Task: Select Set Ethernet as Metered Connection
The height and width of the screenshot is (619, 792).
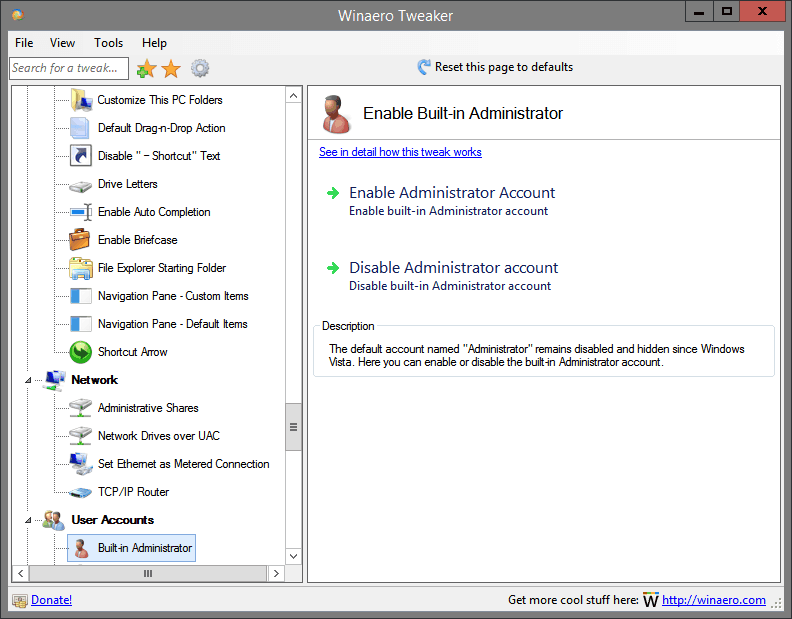Action: tap(183, 464)
